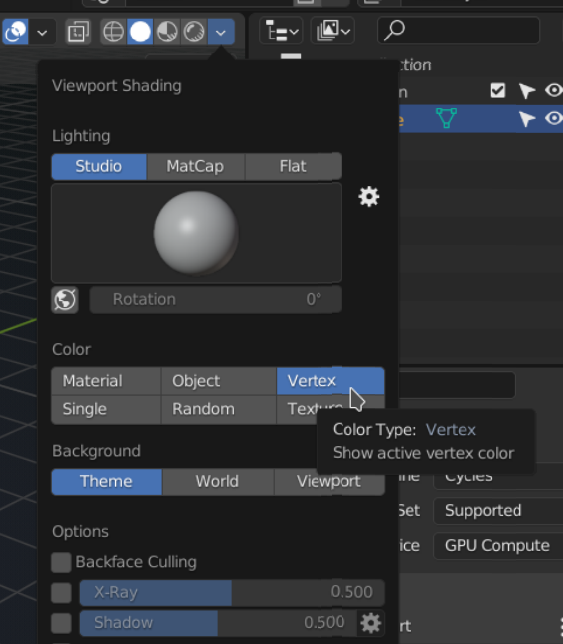Toggle world space lighting globe icon

(x=65, y=299)
